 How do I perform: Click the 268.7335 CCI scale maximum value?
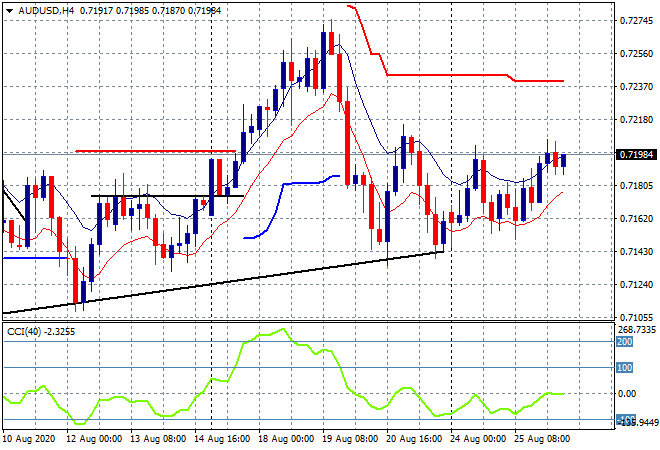[637, 330]
